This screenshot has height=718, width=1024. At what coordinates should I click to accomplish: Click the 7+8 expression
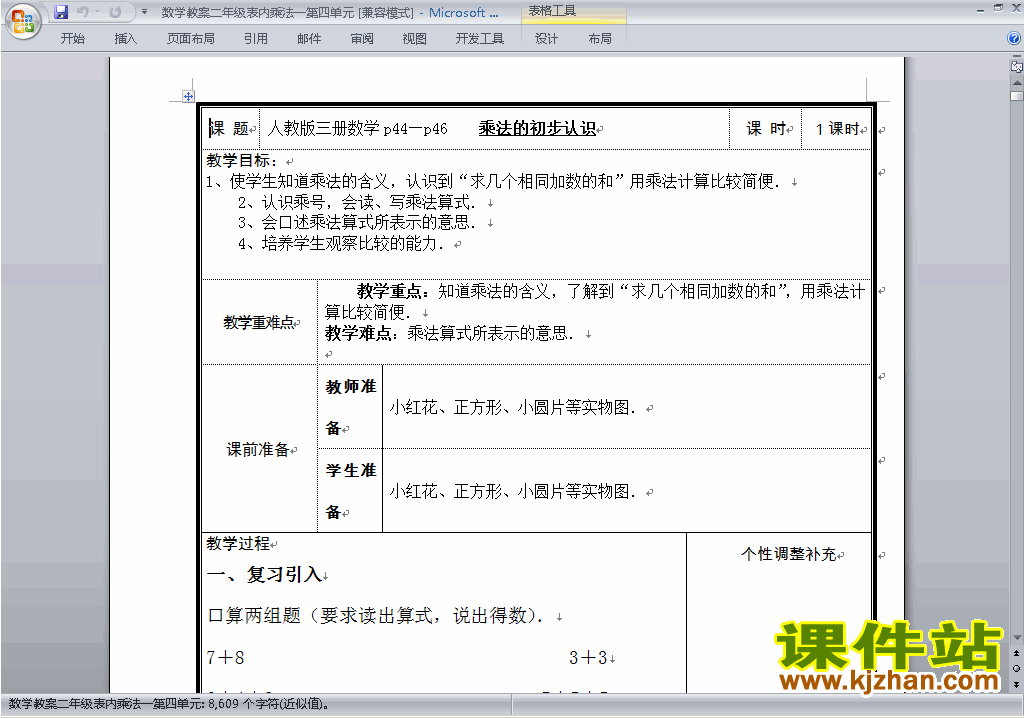(x=225, y=658)
